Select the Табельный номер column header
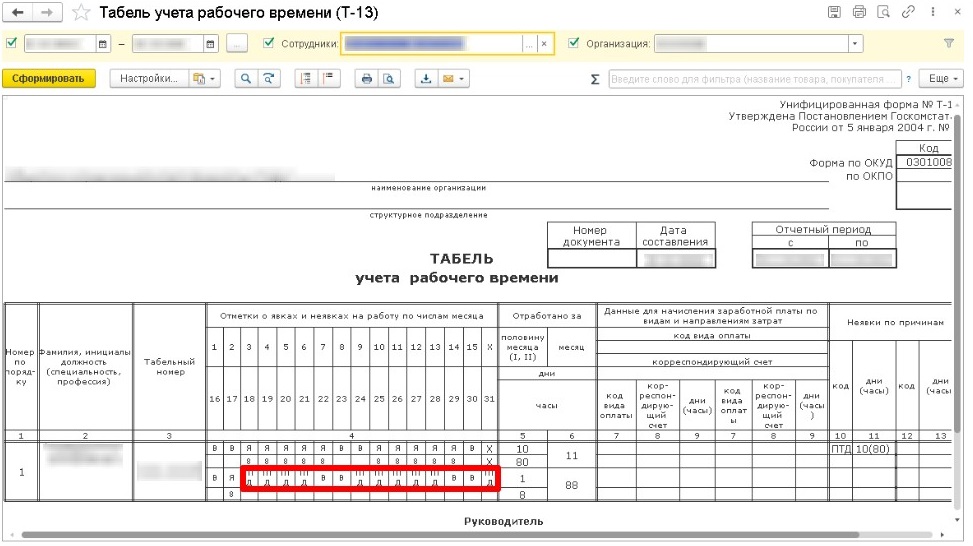 click(169, 366)
